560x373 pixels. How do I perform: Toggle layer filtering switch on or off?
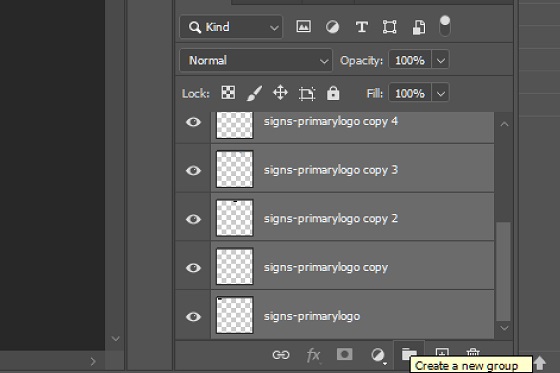click(x=445, y=26)
